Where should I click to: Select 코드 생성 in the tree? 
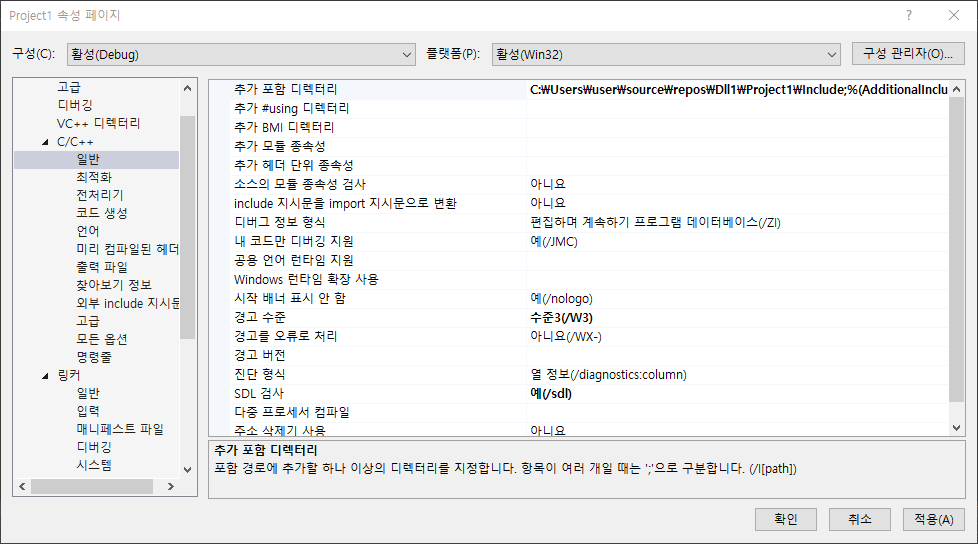click(x=102, y=213)
